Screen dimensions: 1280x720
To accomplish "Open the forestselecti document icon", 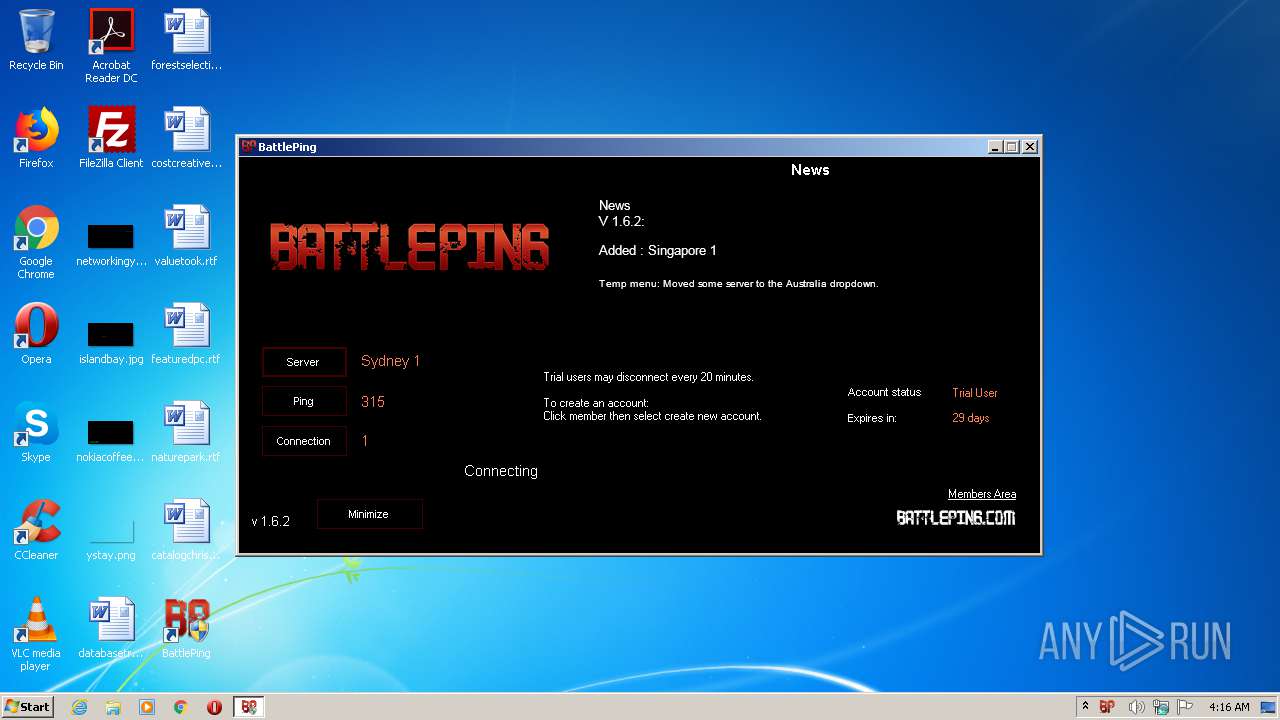I will click(x=186, y=40).
